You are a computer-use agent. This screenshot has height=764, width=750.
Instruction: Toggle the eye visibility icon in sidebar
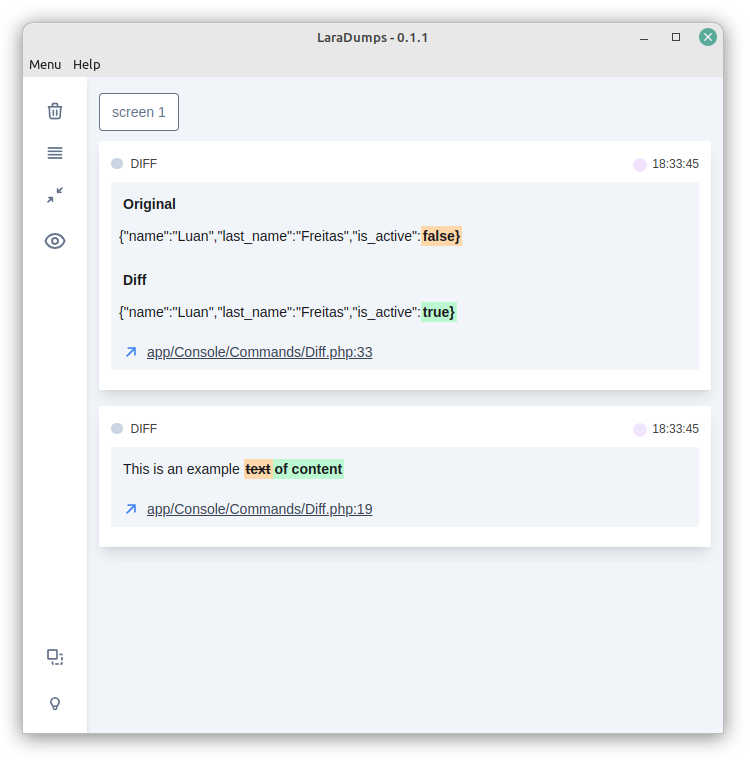(55, 241)
